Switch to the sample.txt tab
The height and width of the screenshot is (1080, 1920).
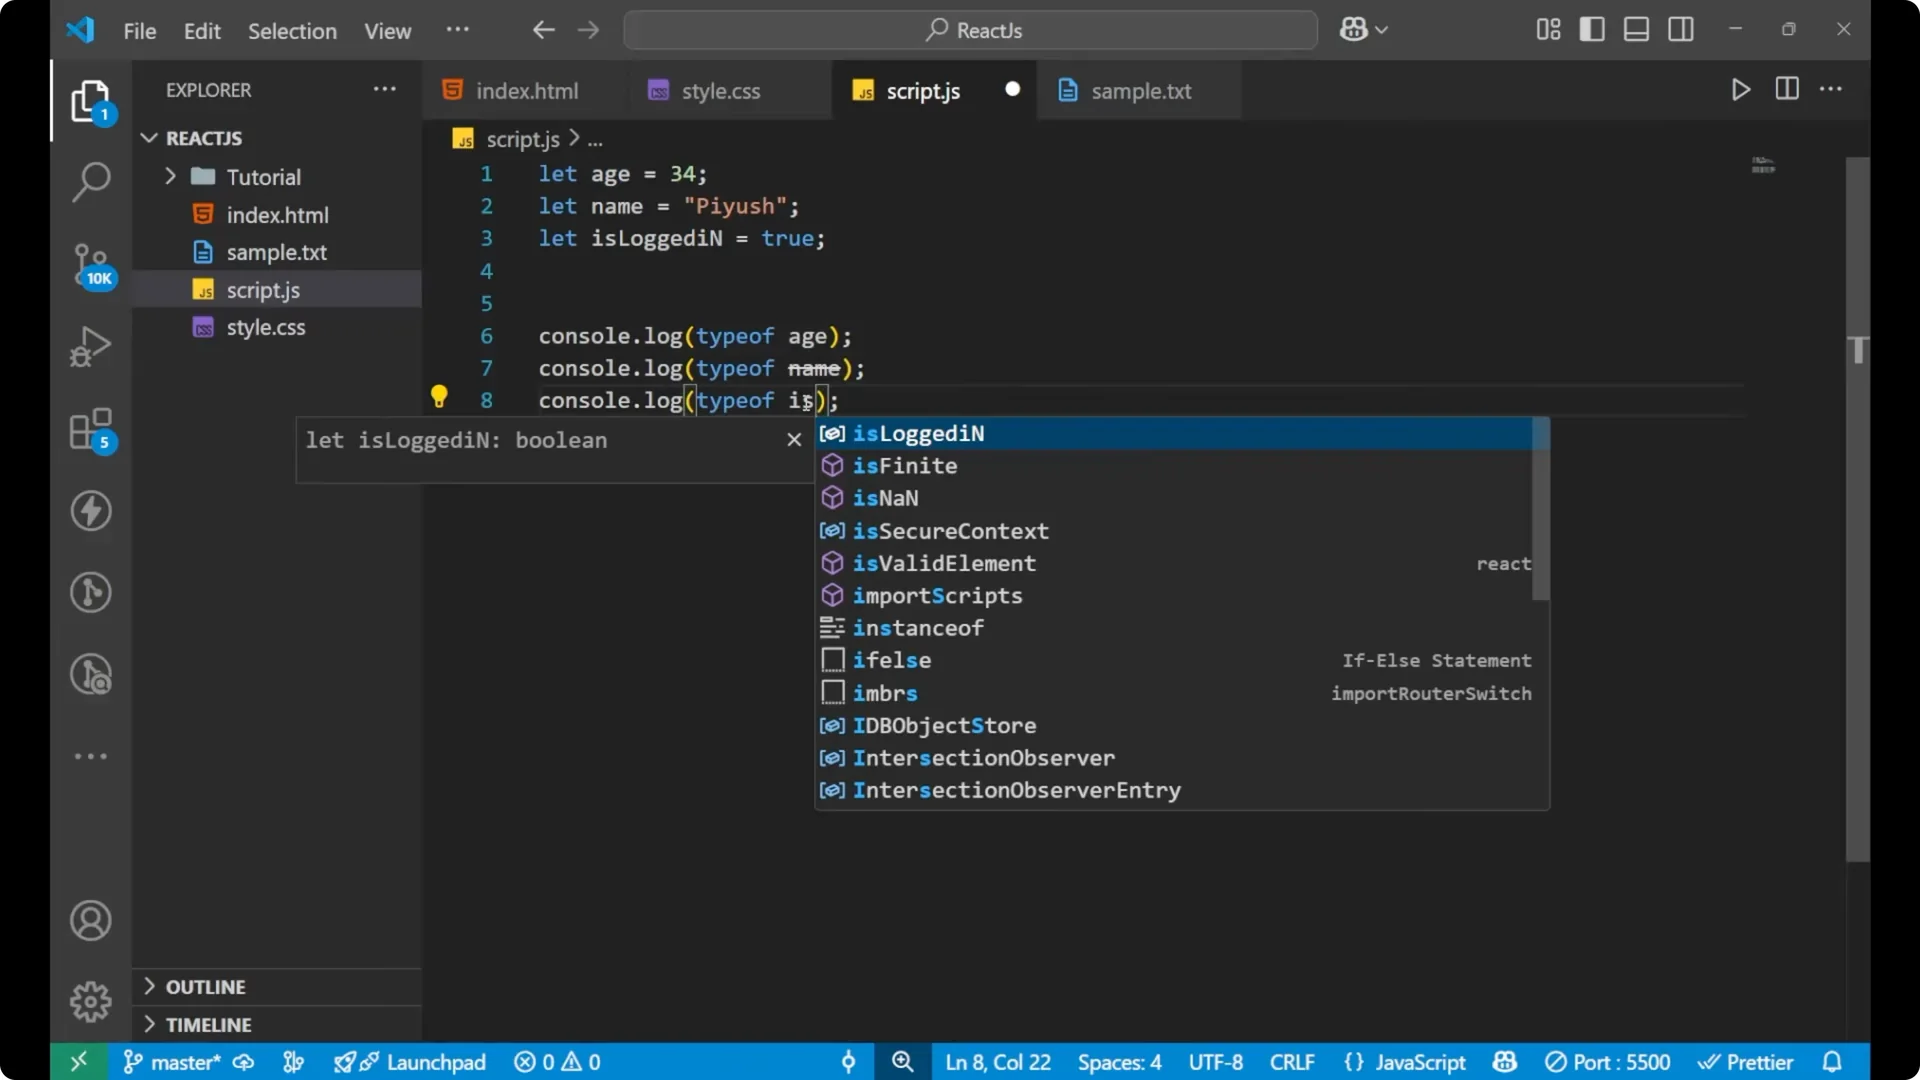[1141, 91]
